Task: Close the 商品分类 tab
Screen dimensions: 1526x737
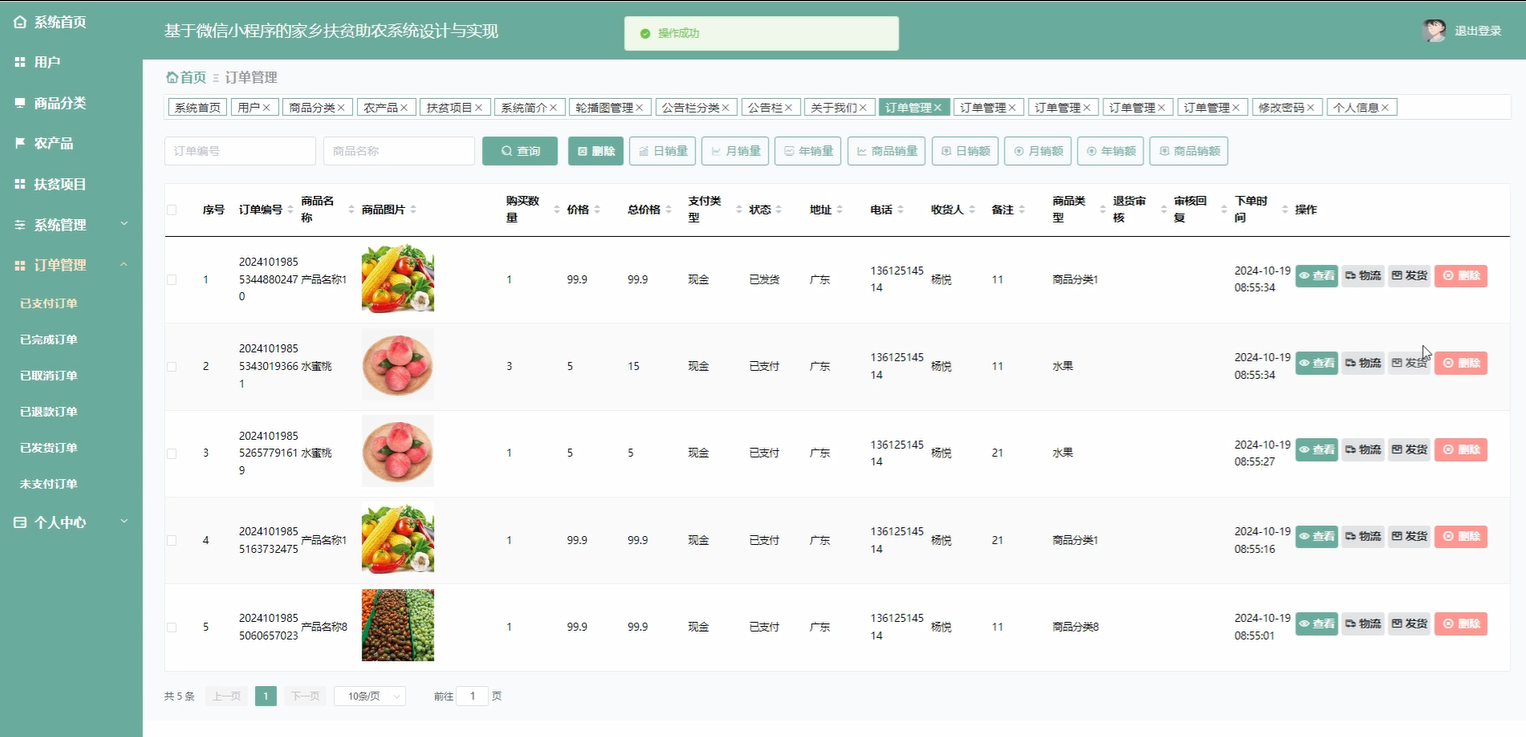Action: pos(341,108)
